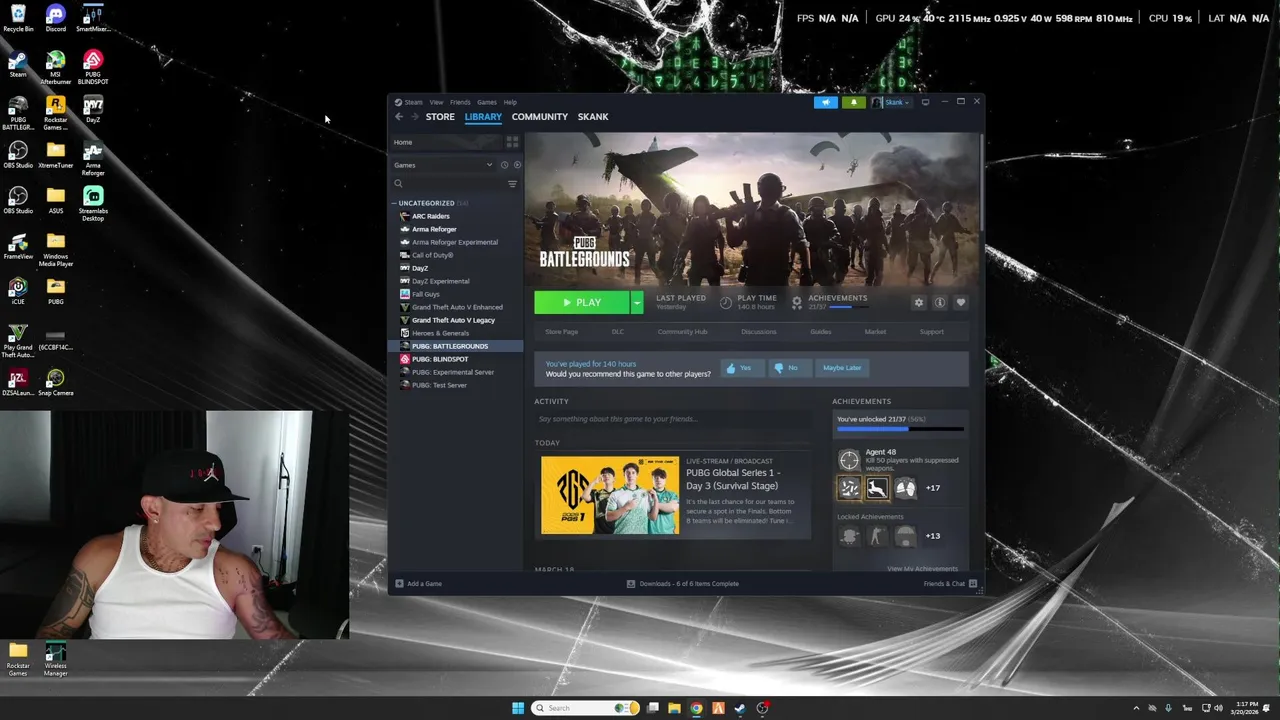Open the Friends menu
The image size is (1280, 720).
tap(460, 102)
